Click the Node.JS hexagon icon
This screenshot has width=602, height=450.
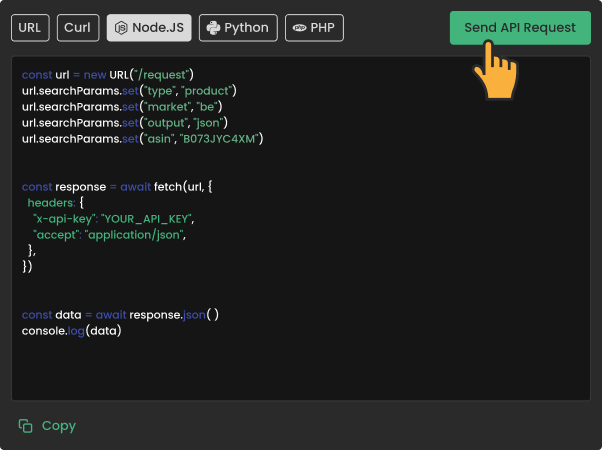[122, 28]
